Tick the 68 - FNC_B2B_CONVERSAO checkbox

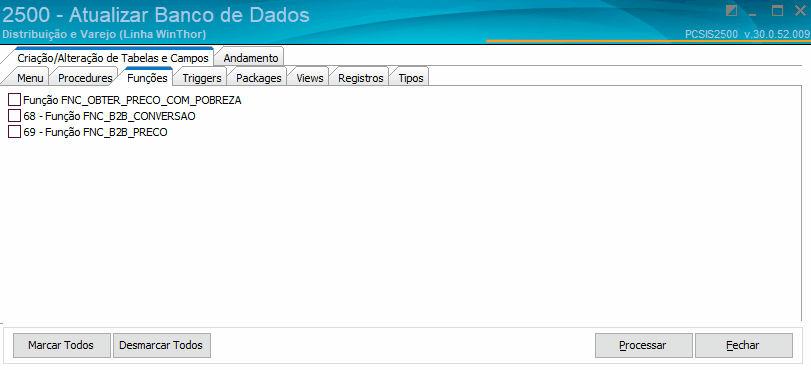[x=15, y=116]
